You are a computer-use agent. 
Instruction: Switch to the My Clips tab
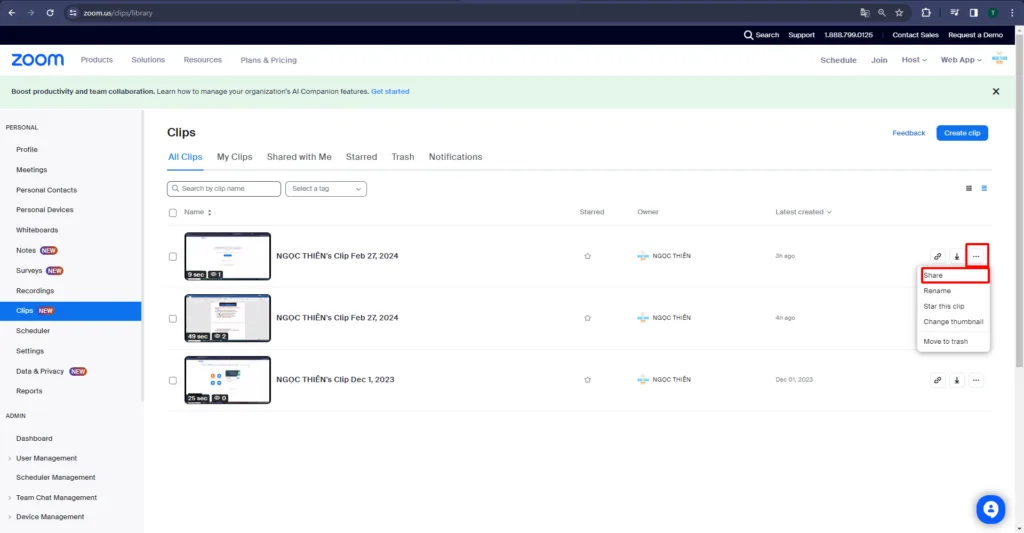tap(234, 157)
